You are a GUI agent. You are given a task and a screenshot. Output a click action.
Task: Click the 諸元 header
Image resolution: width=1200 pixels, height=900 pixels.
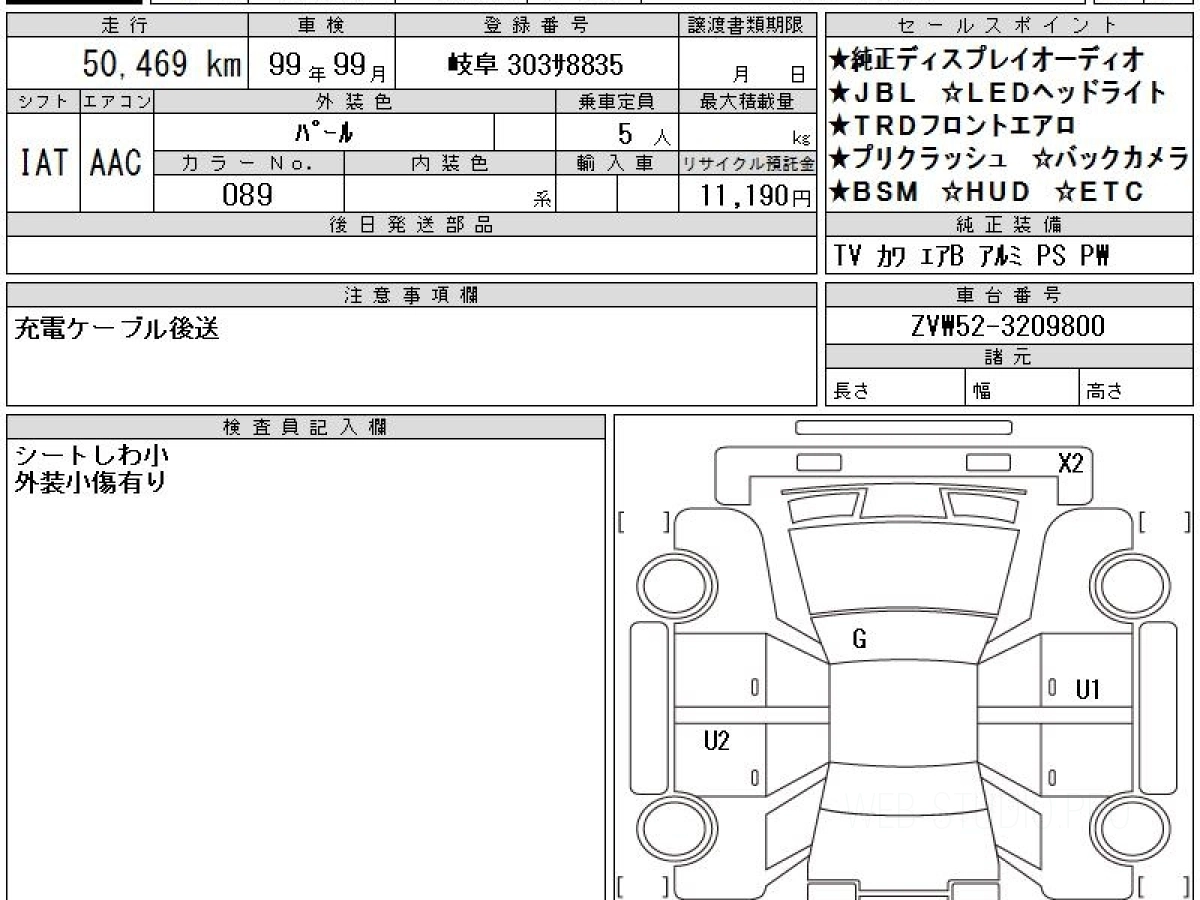coord(1008,357)
